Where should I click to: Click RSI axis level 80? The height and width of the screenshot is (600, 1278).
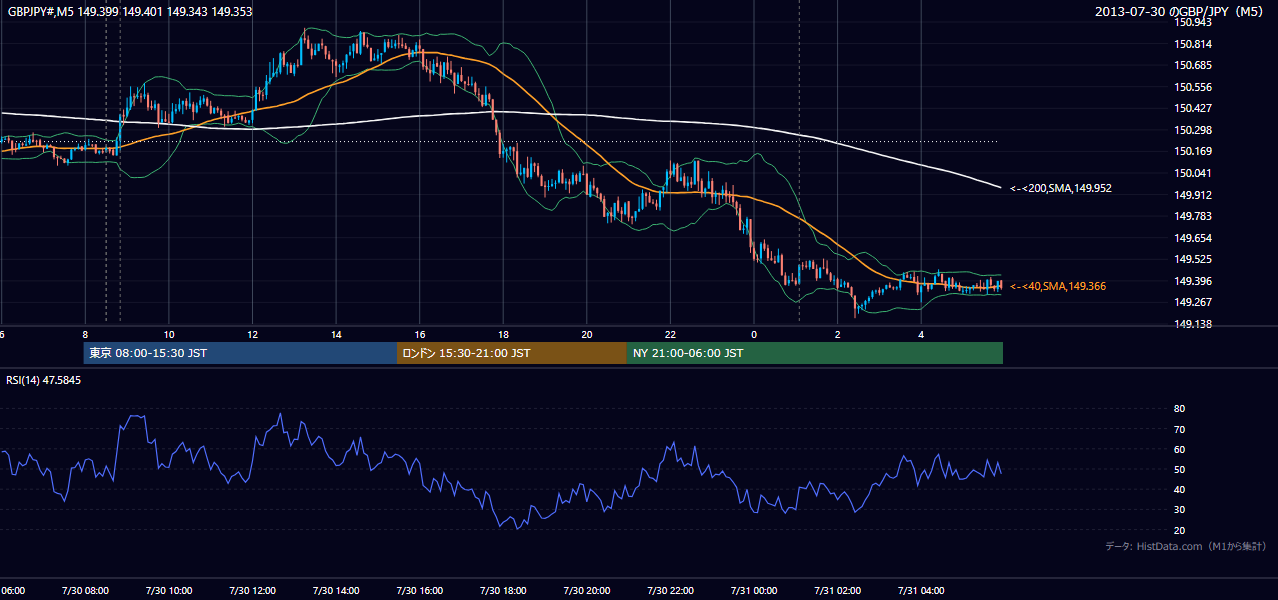[x=1180, y=409]
